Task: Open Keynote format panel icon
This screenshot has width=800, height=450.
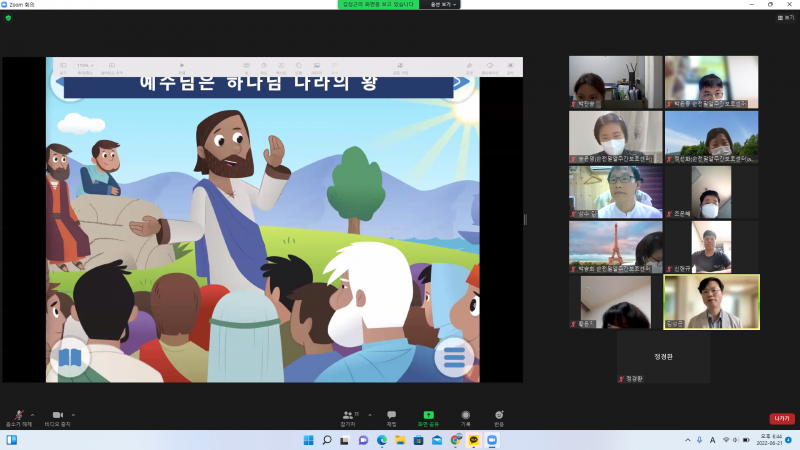Action: tap(469, 67)
